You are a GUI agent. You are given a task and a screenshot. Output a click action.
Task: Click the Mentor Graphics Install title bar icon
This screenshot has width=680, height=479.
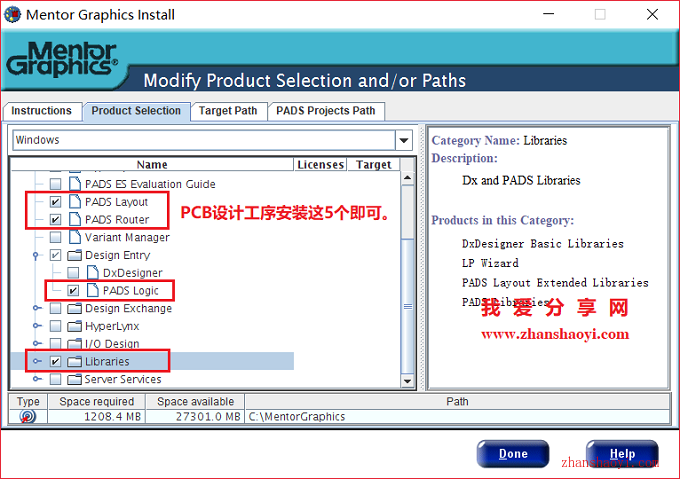[12, 14]
